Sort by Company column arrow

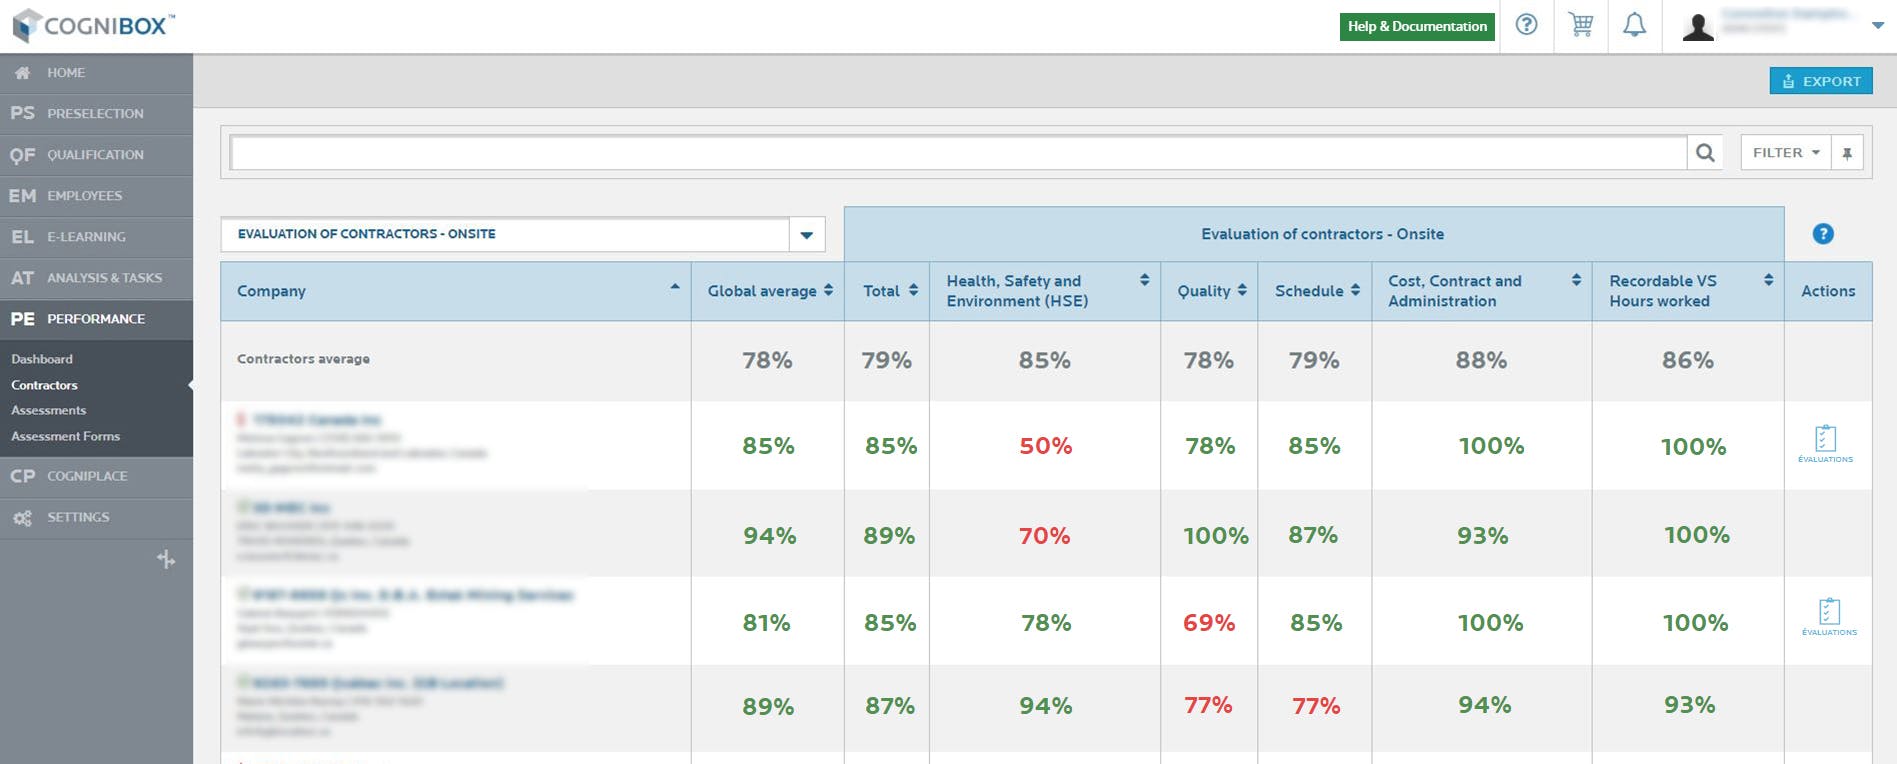[675, 287]
